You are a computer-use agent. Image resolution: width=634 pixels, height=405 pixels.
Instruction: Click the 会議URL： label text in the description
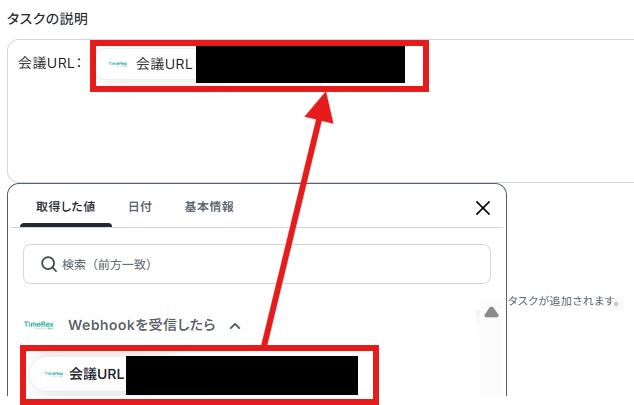(50, 63)
